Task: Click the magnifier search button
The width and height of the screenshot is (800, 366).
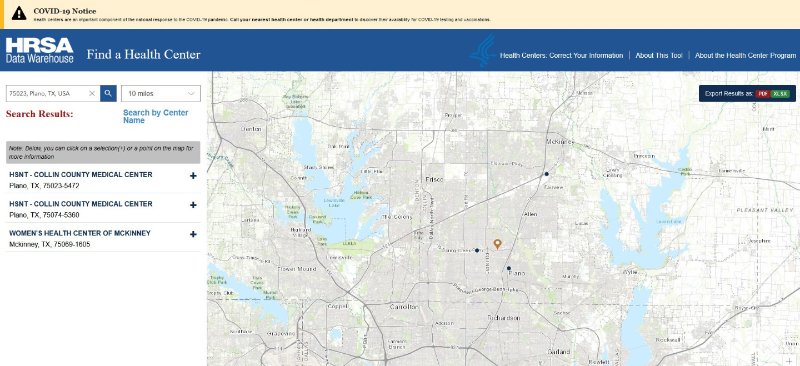Action: tap(108, 93)
